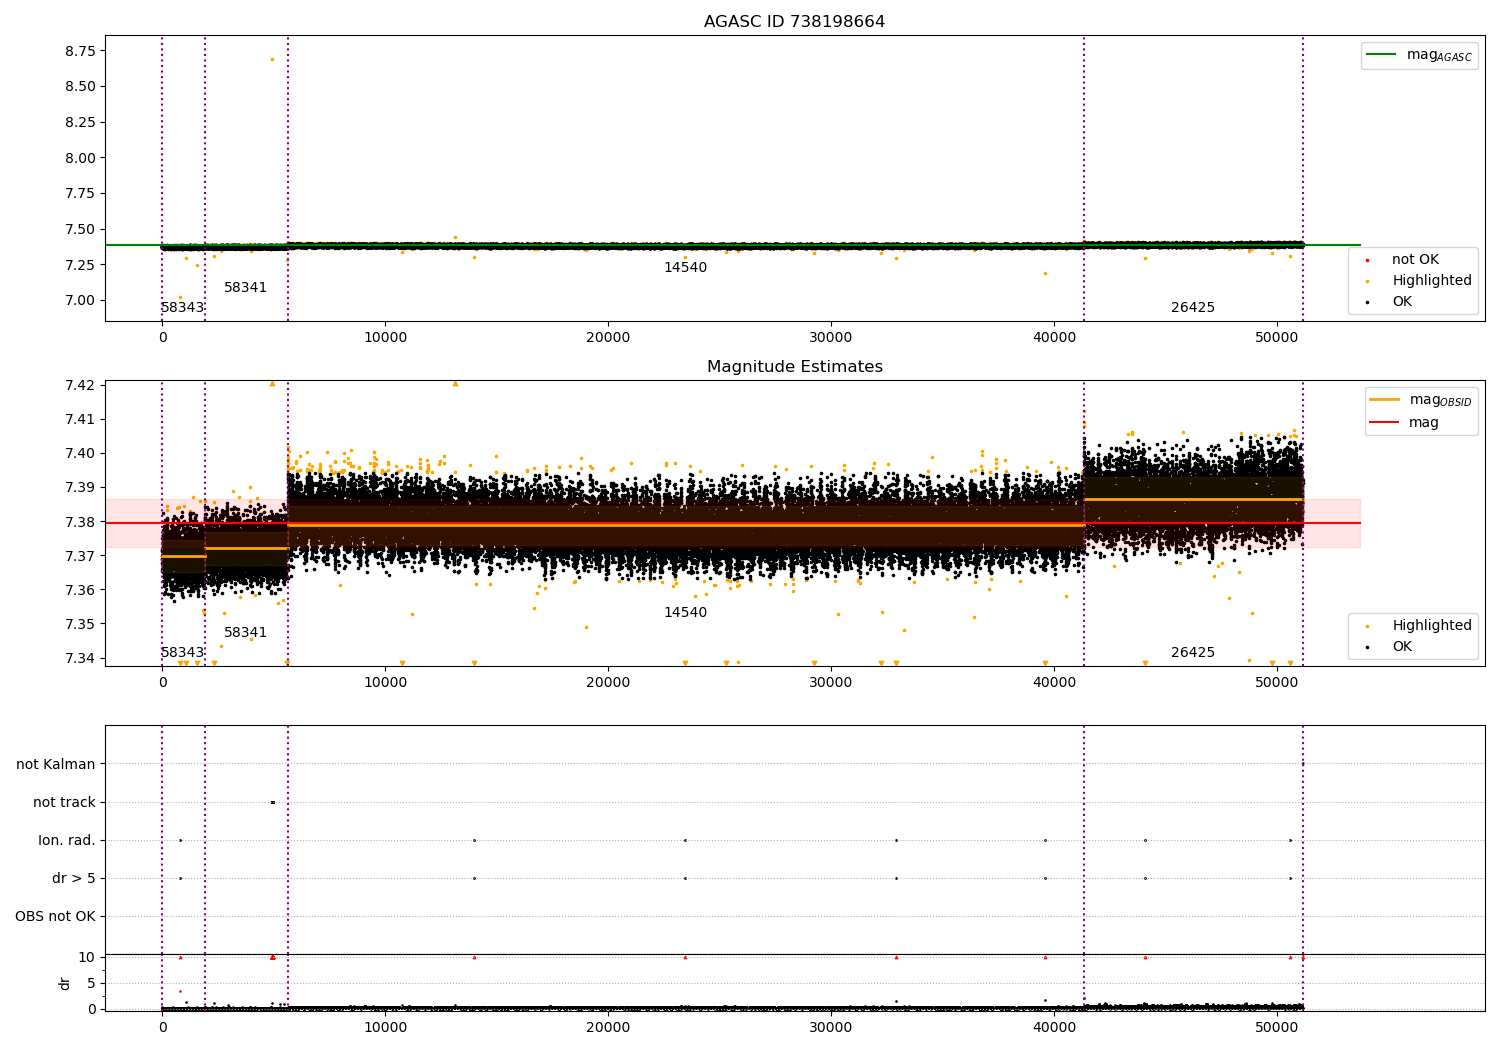Click 'OK' legend entry in top plot's lower legend
This screenshot has width=1500, height=1050.
(x=1389, y=302)
